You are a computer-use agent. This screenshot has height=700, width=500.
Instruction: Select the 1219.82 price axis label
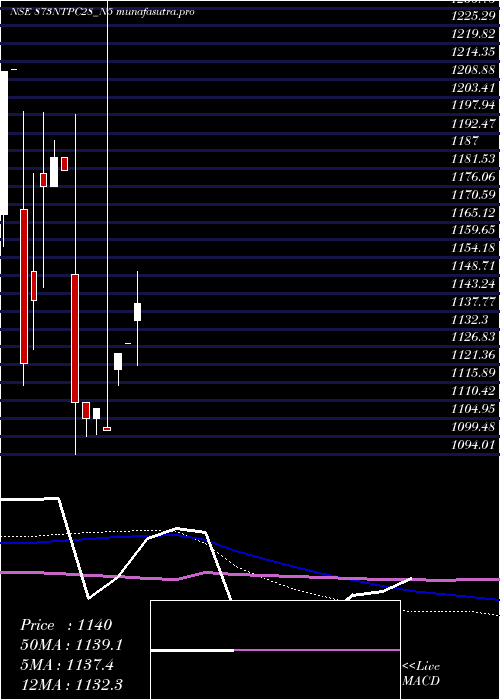click(x=473, y=34)
